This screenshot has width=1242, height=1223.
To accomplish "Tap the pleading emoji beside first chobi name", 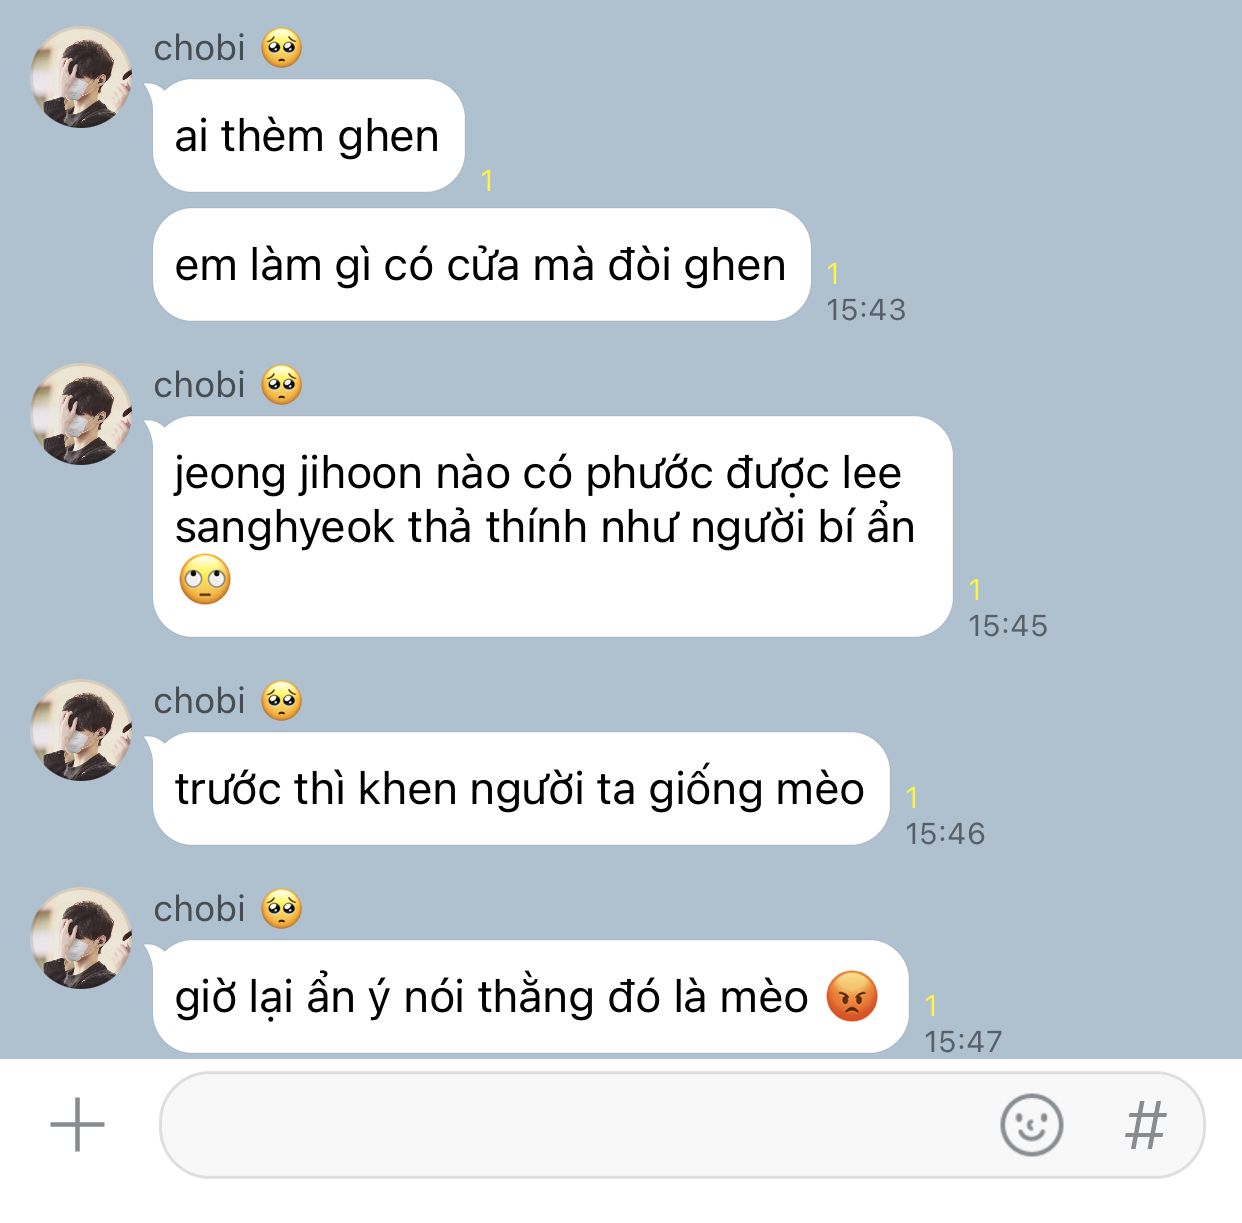I will [x=282, y=48].
